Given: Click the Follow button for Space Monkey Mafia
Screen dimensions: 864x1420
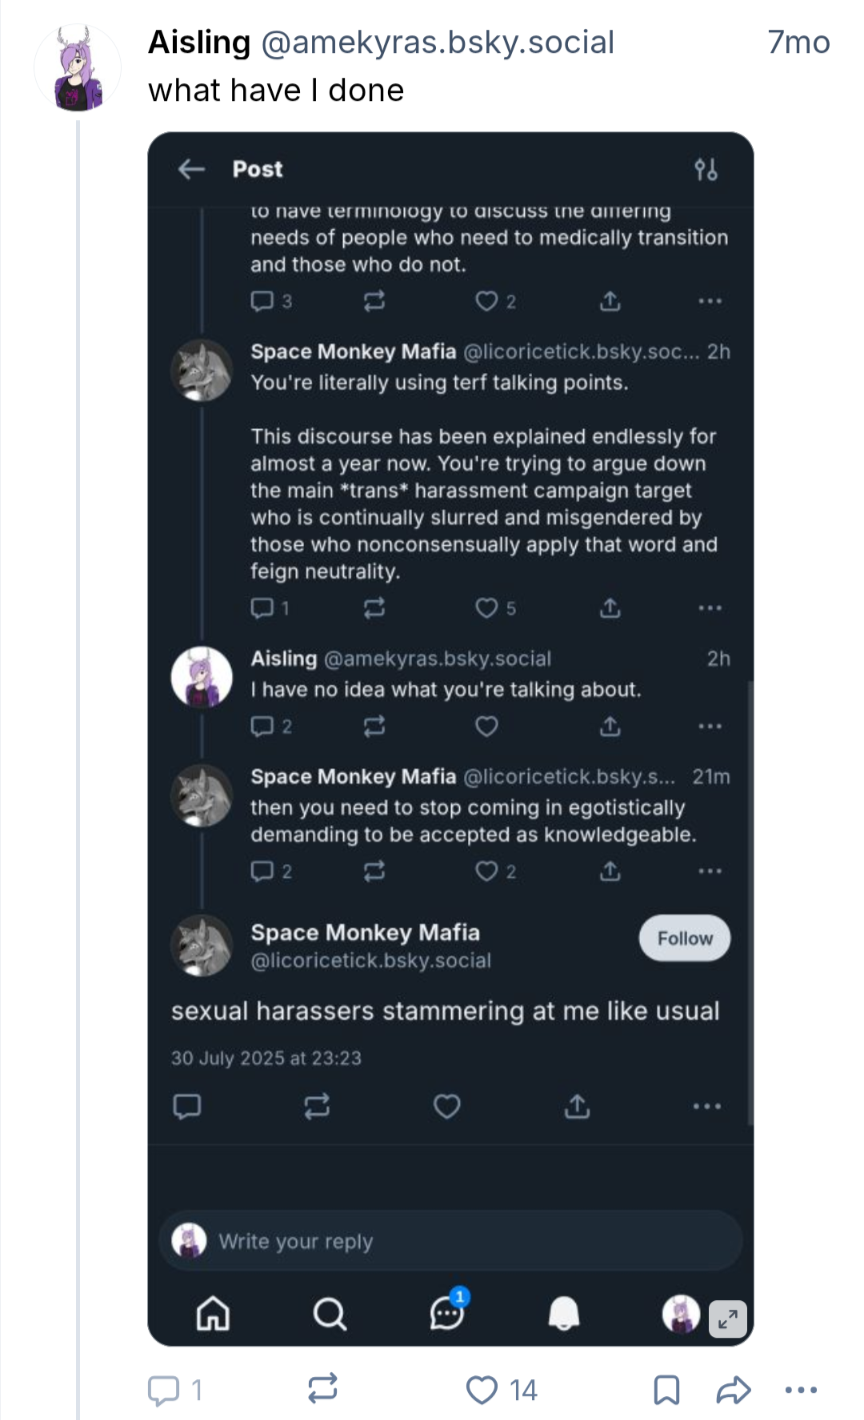Looking at the screenshot, I should coord(685,938).
